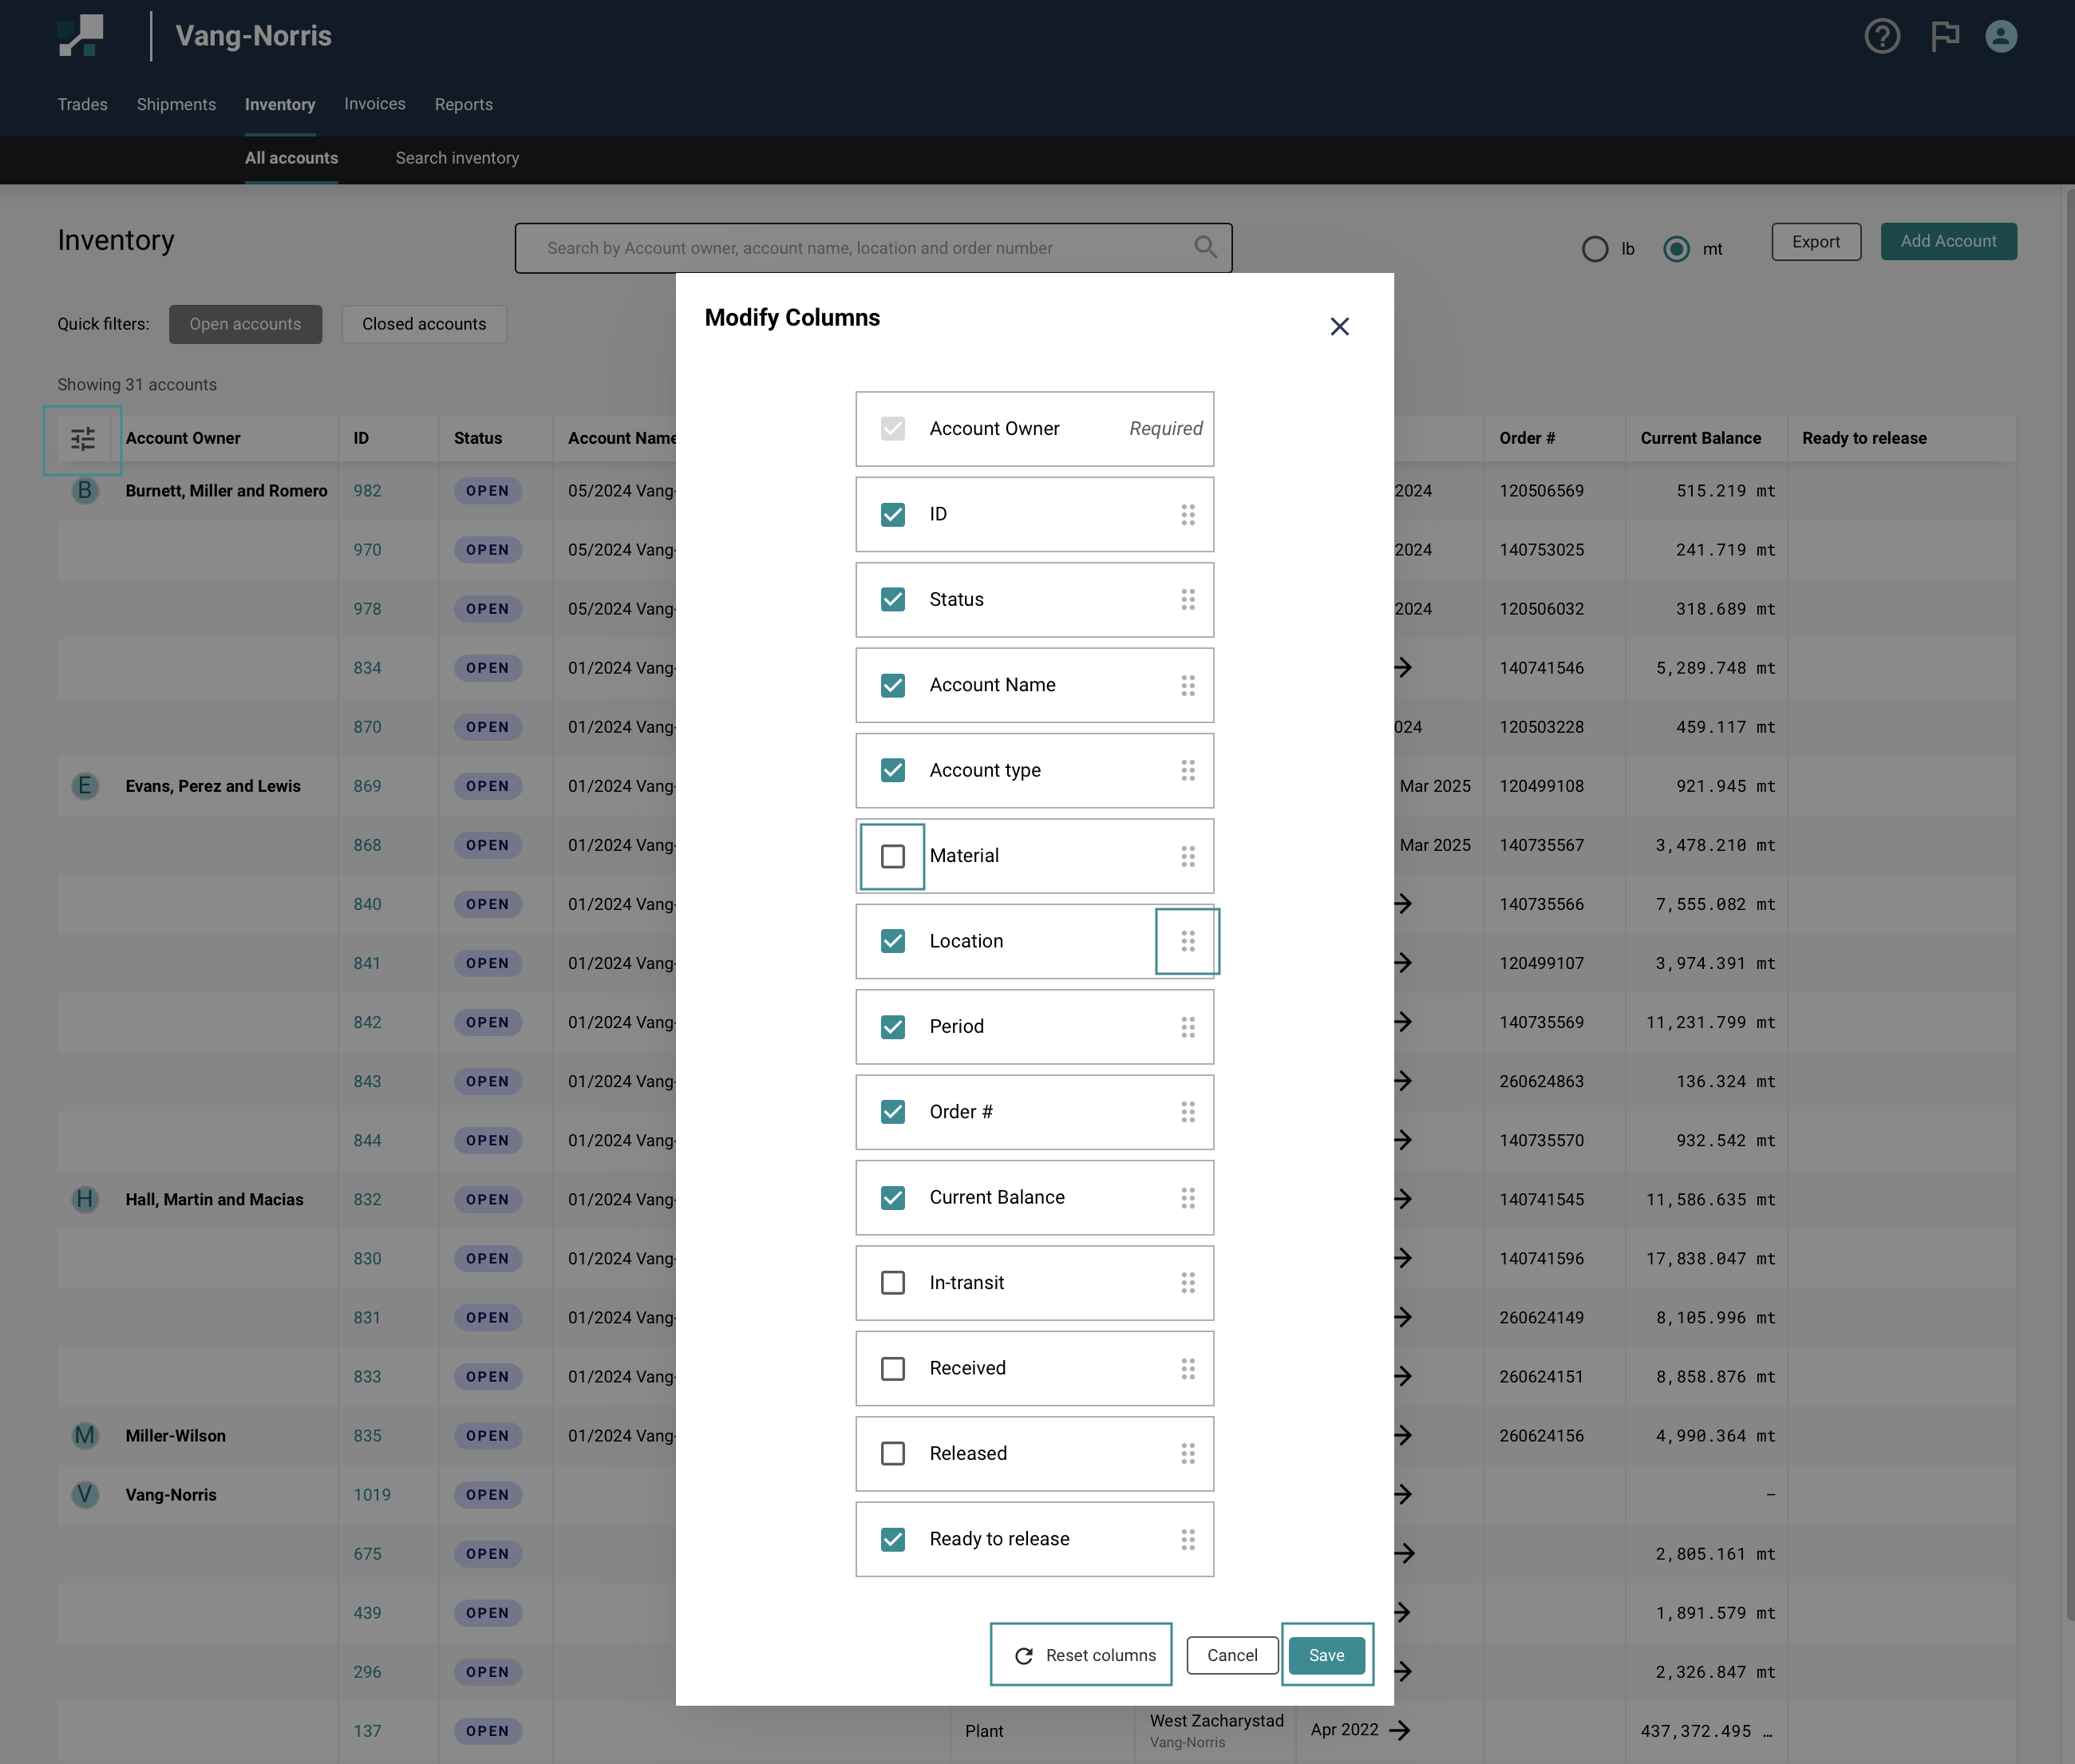The width and height of the screenshot is (2075, 1764).
Task: Cancel the column modifications
Action: tap(1231, 1656)
